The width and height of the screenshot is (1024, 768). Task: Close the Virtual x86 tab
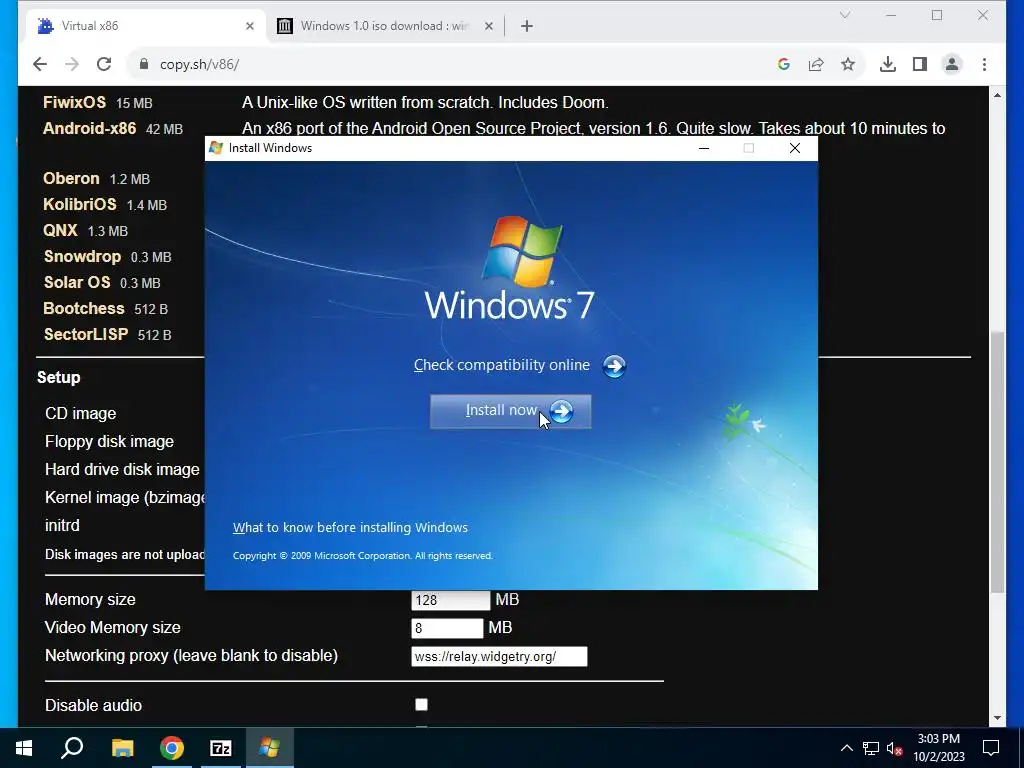(x=249, y=26)
